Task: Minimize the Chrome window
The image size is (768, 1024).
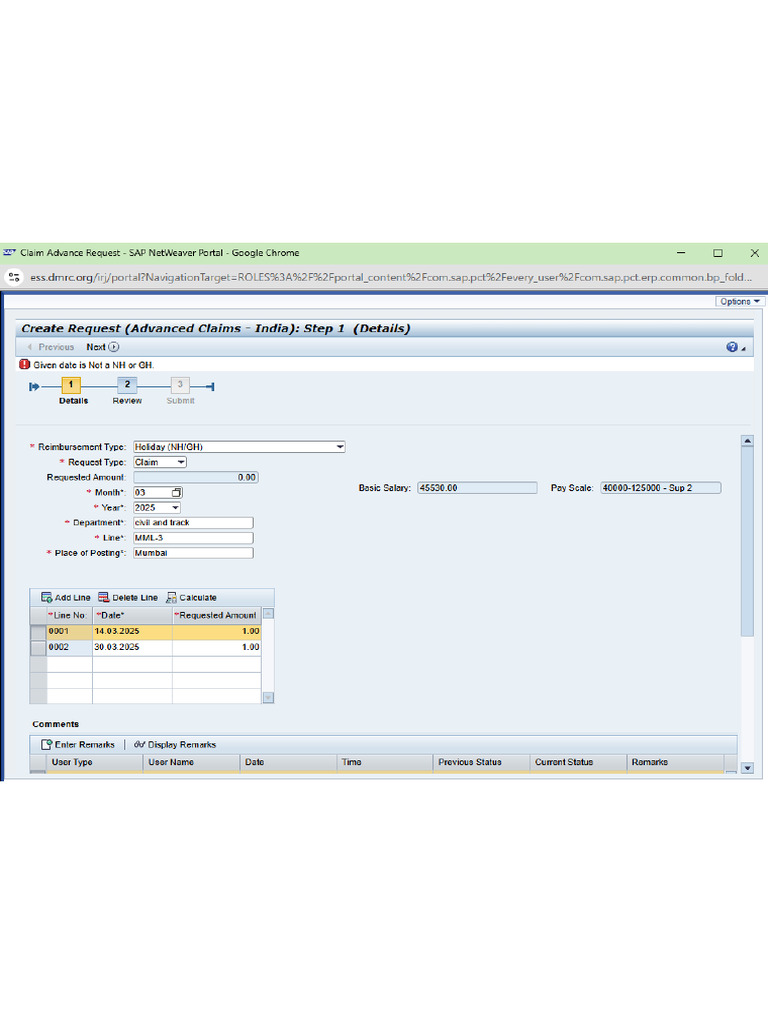Action: pos(681,253)
